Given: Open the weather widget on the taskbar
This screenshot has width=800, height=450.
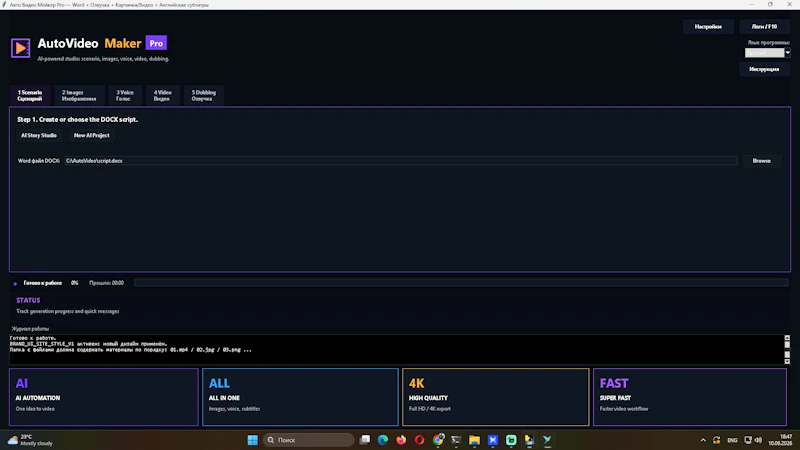Looking at the screenshot, I should click(x=31, y=440).
